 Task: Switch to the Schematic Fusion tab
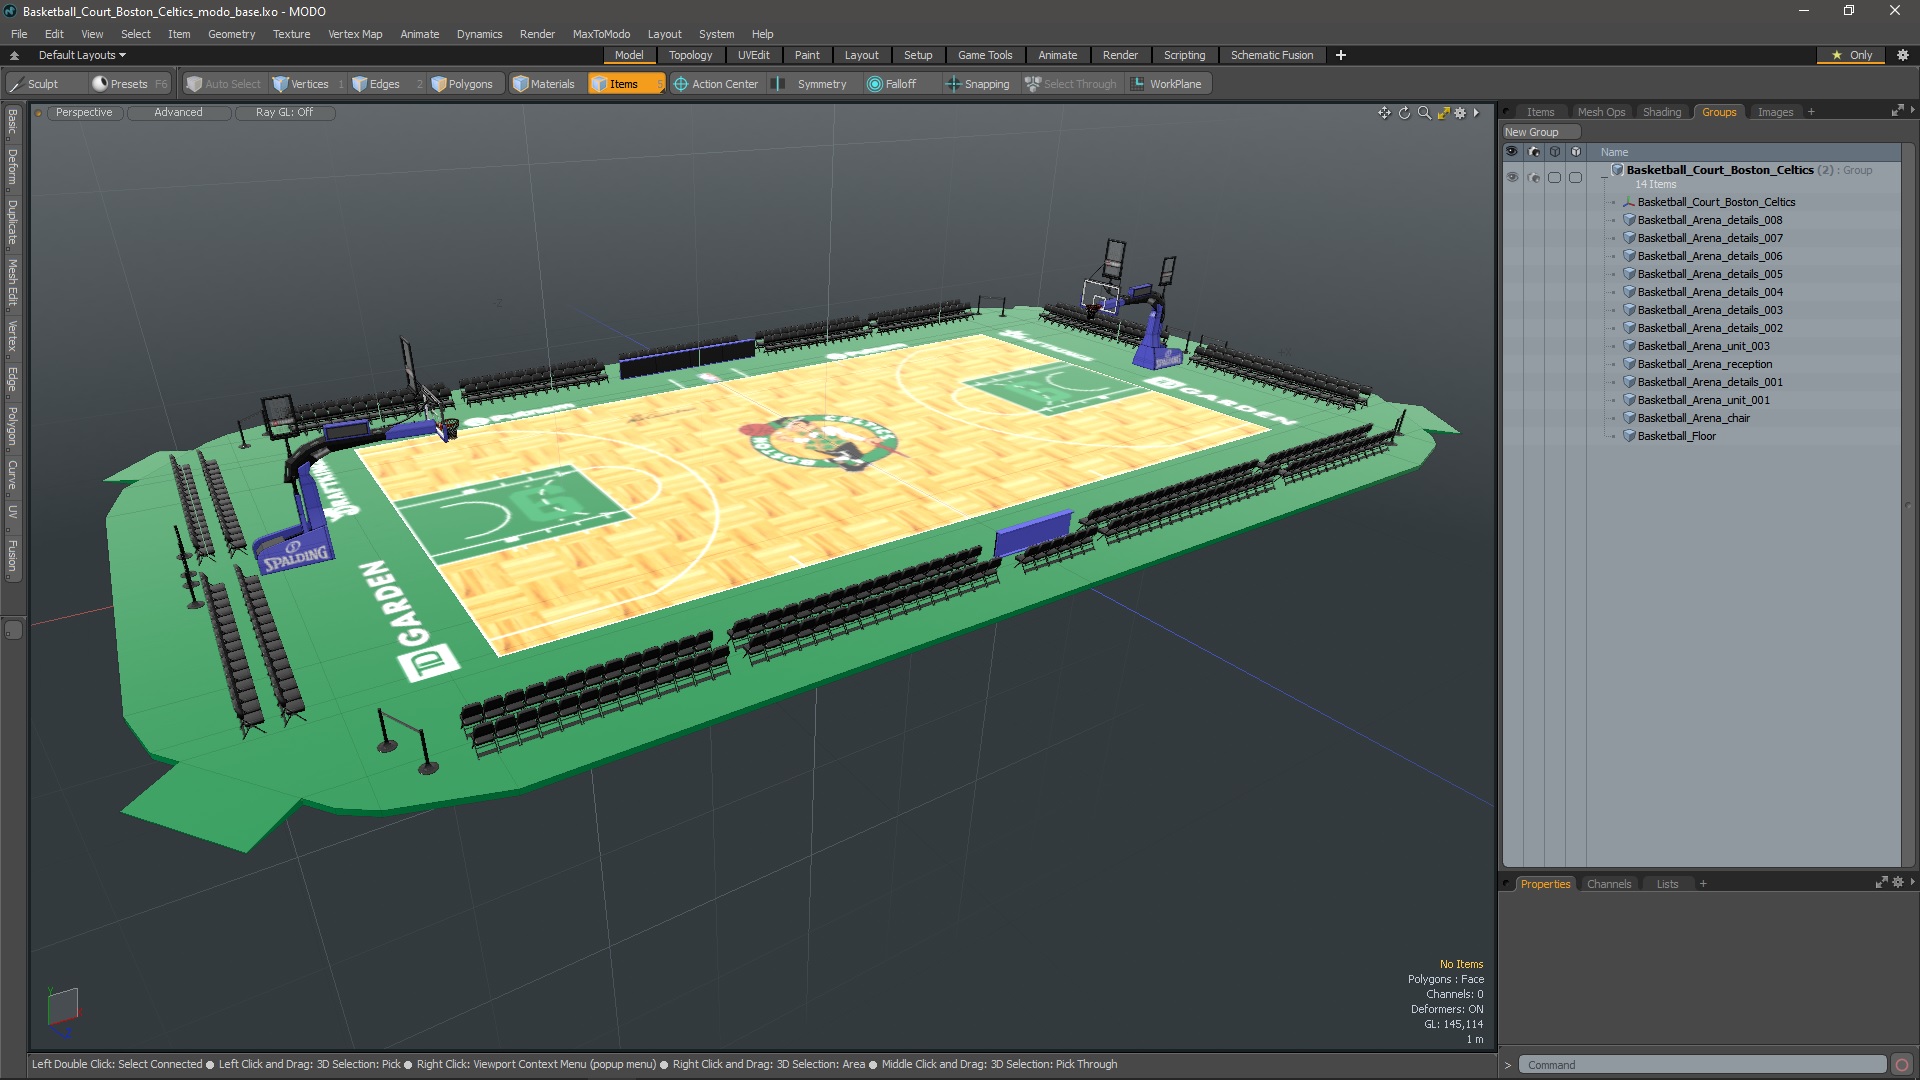1271,55
